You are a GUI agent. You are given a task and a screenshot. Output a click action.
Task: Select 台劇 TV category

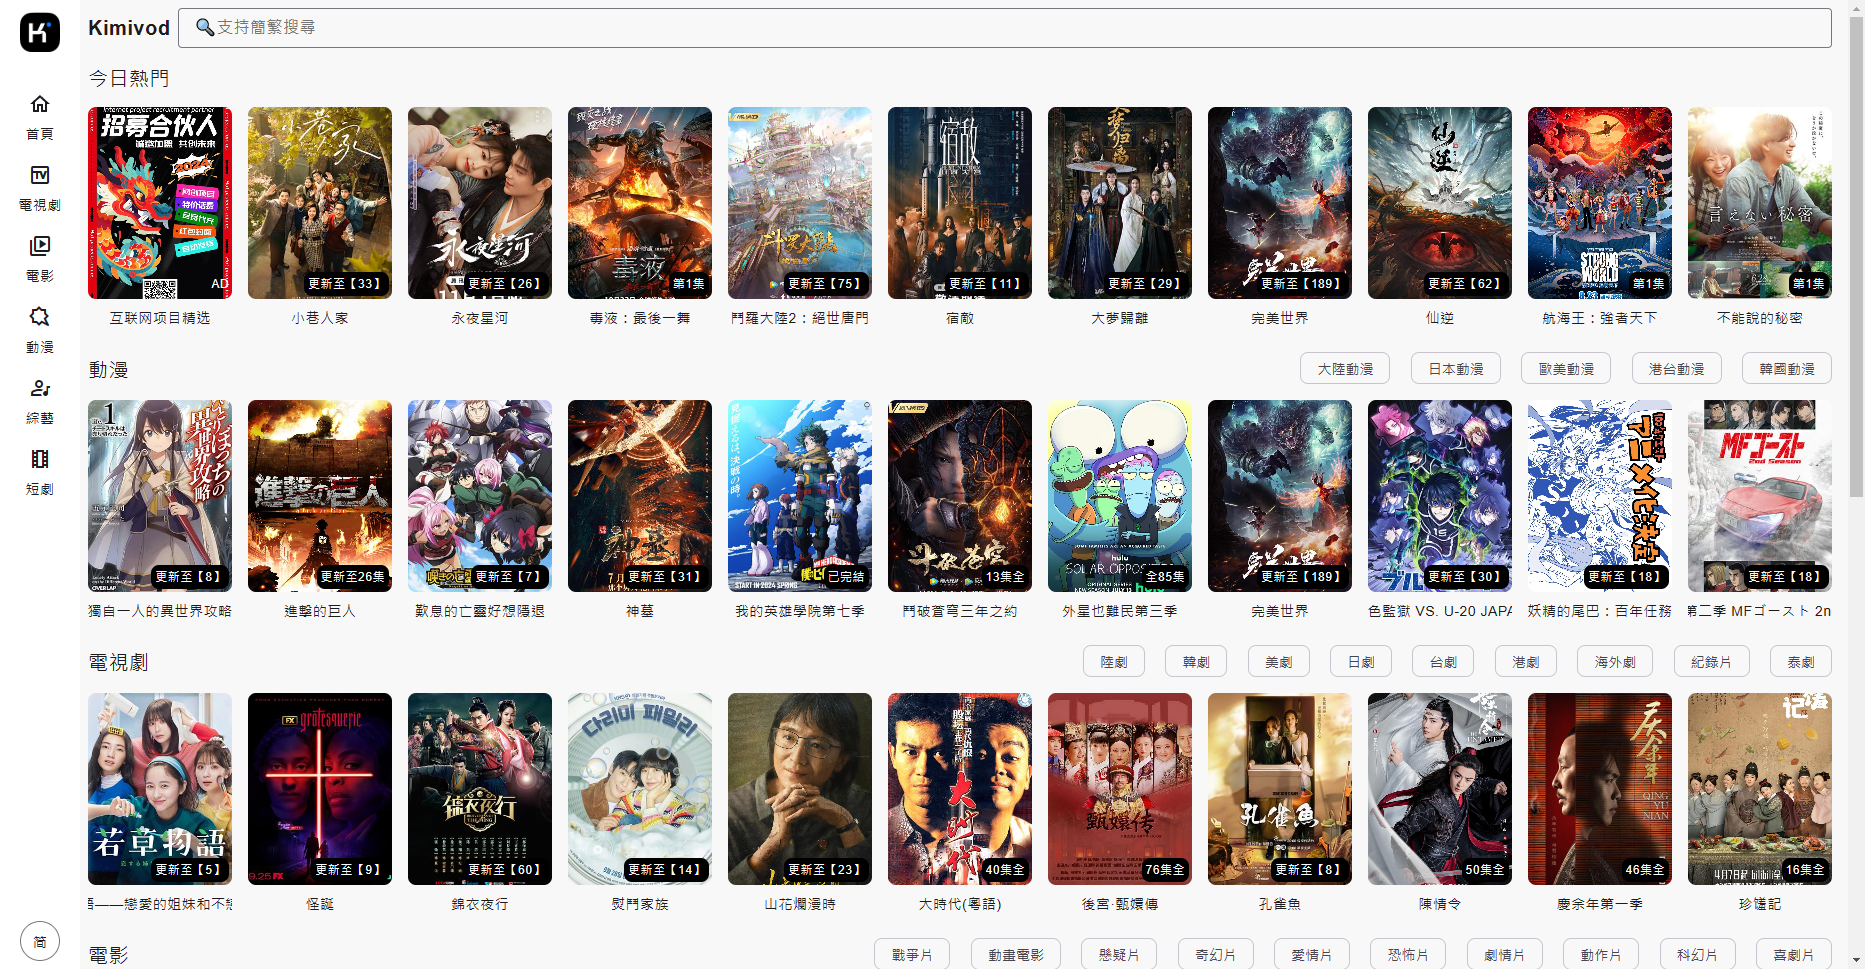(x=1443, y=662)
